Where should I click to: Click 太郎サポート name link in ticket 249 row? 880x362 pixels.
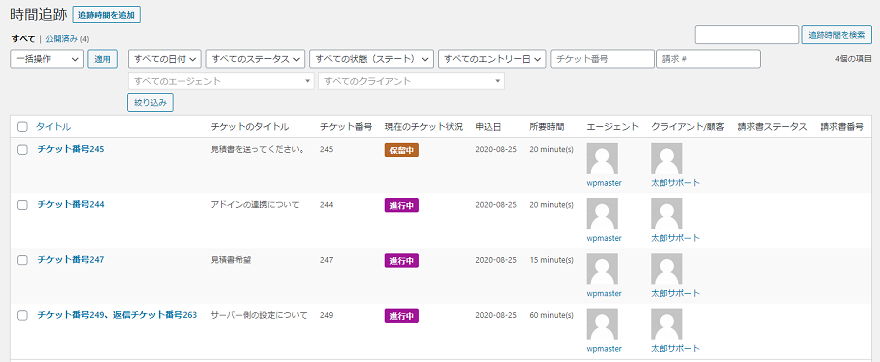point(676,349)
